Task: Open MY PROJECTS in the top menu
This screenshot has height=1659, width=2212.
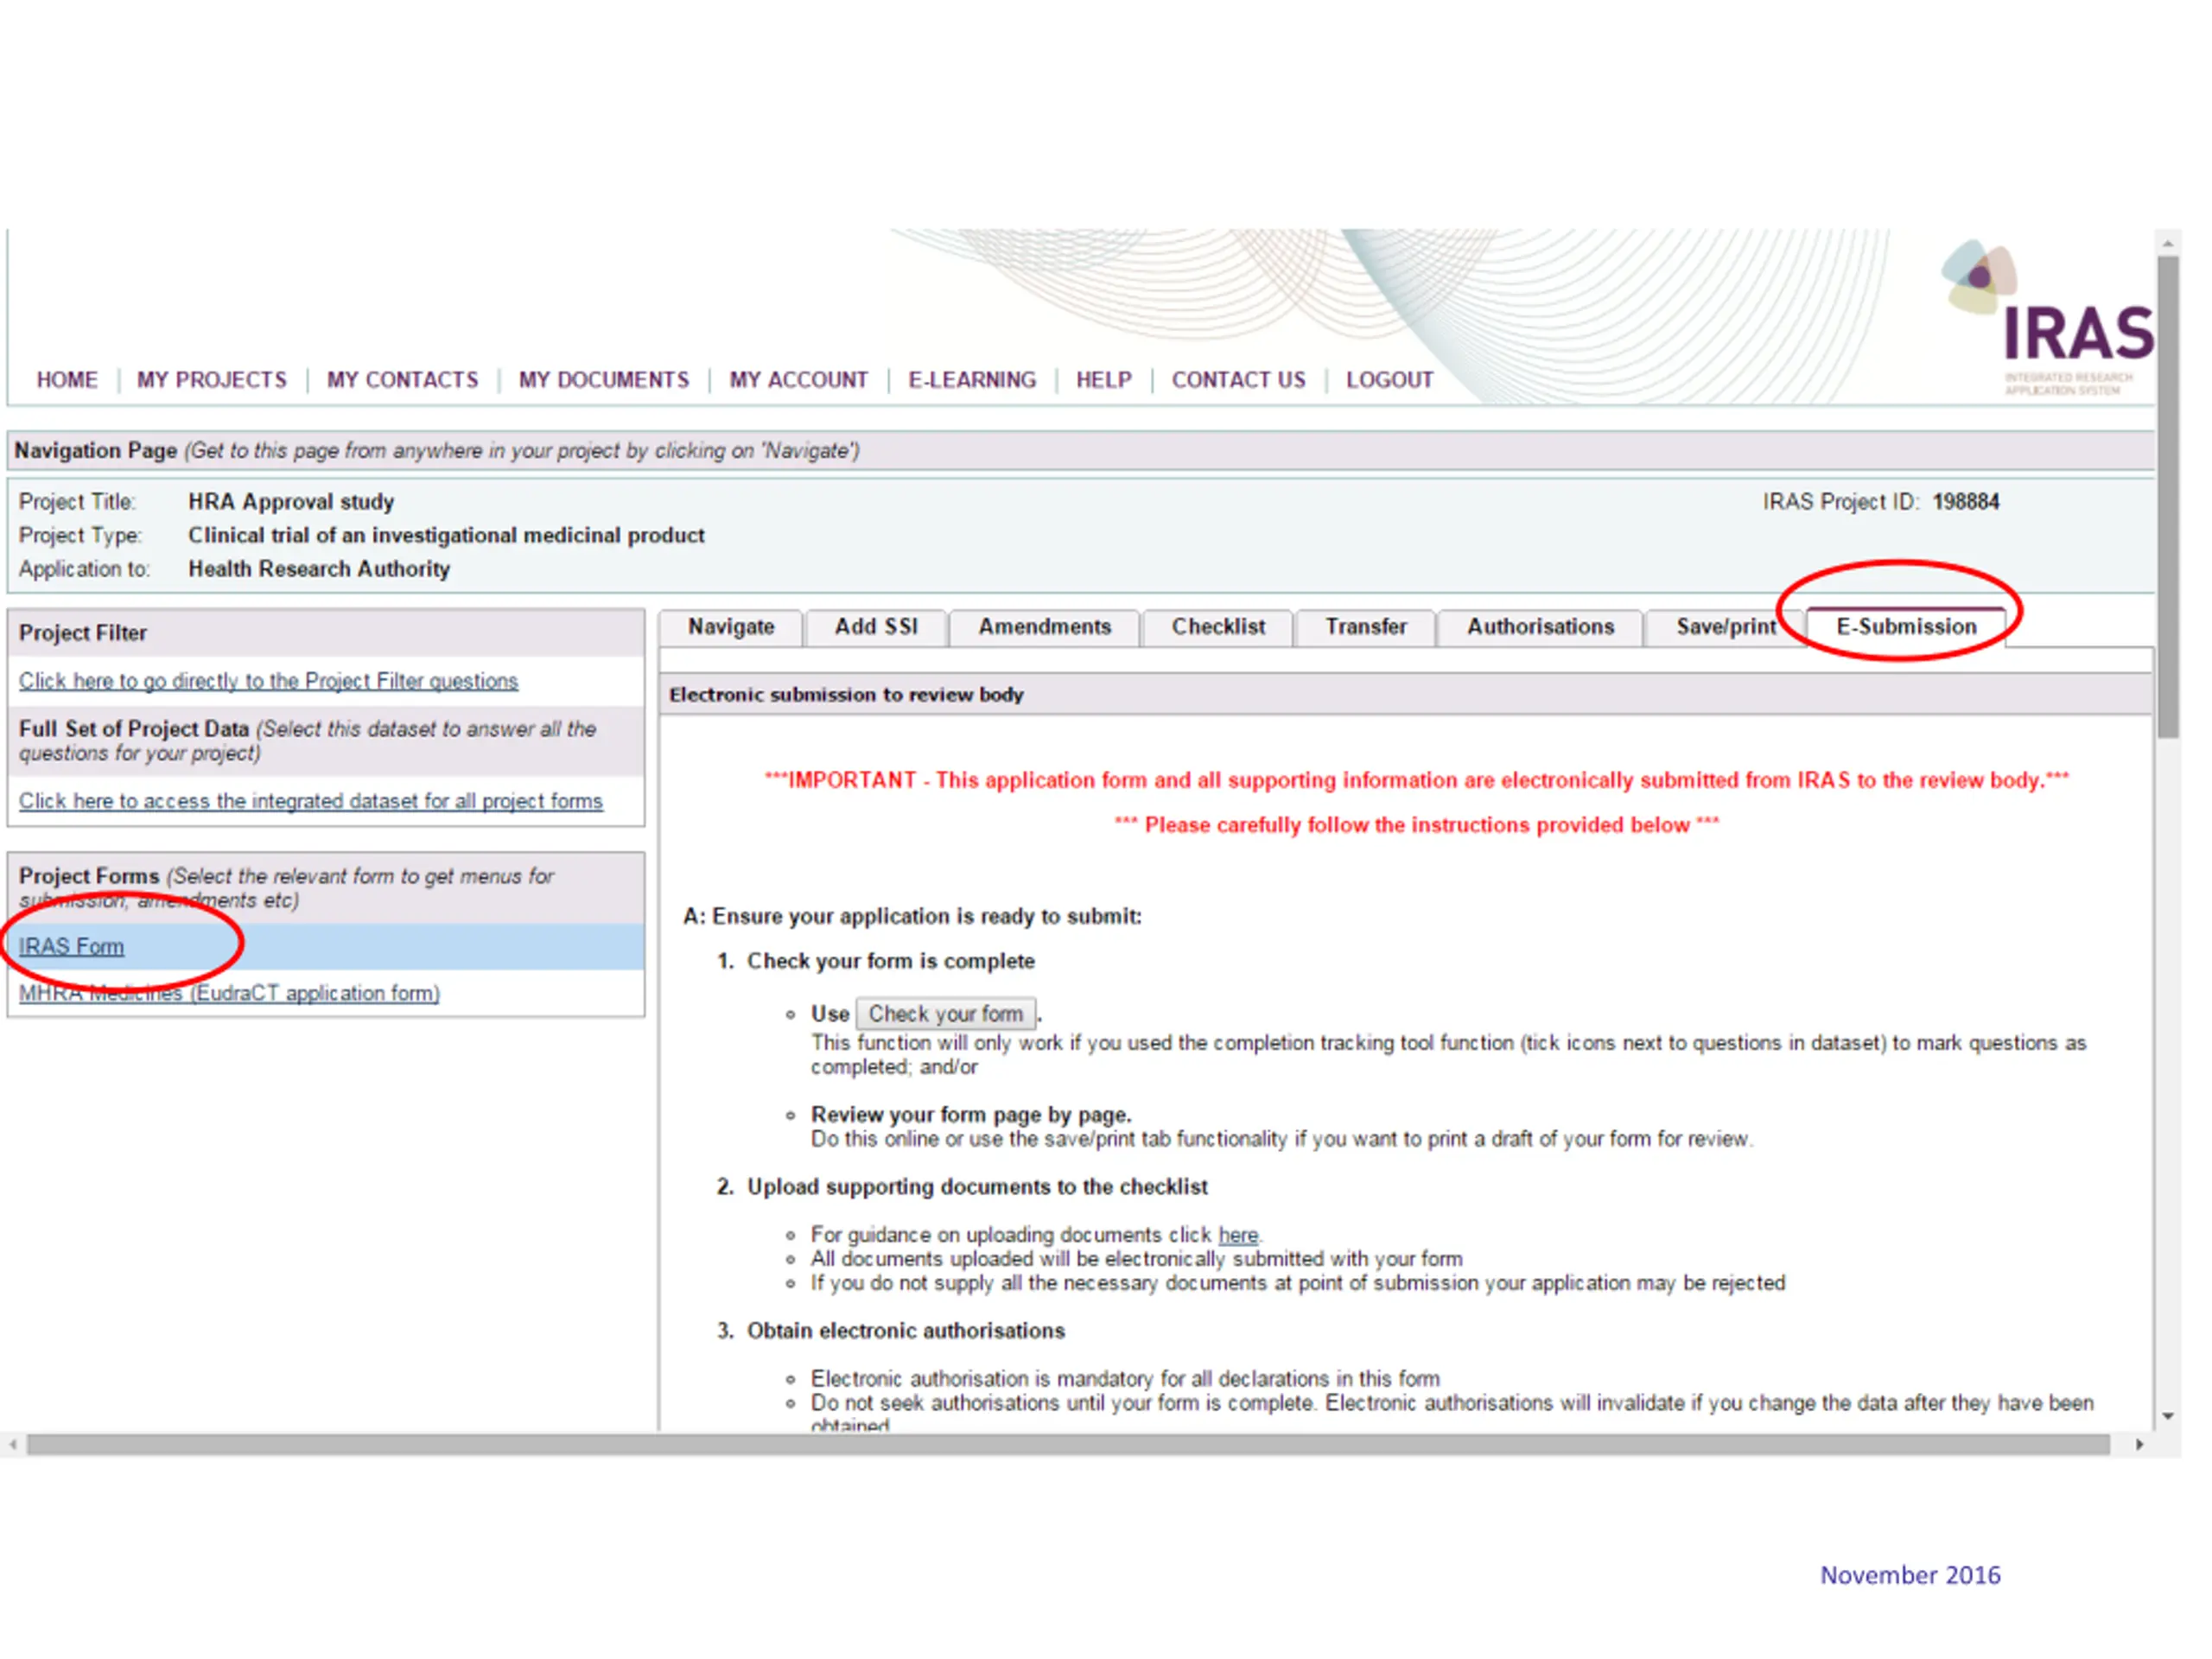Action: [x=212, y=380]
